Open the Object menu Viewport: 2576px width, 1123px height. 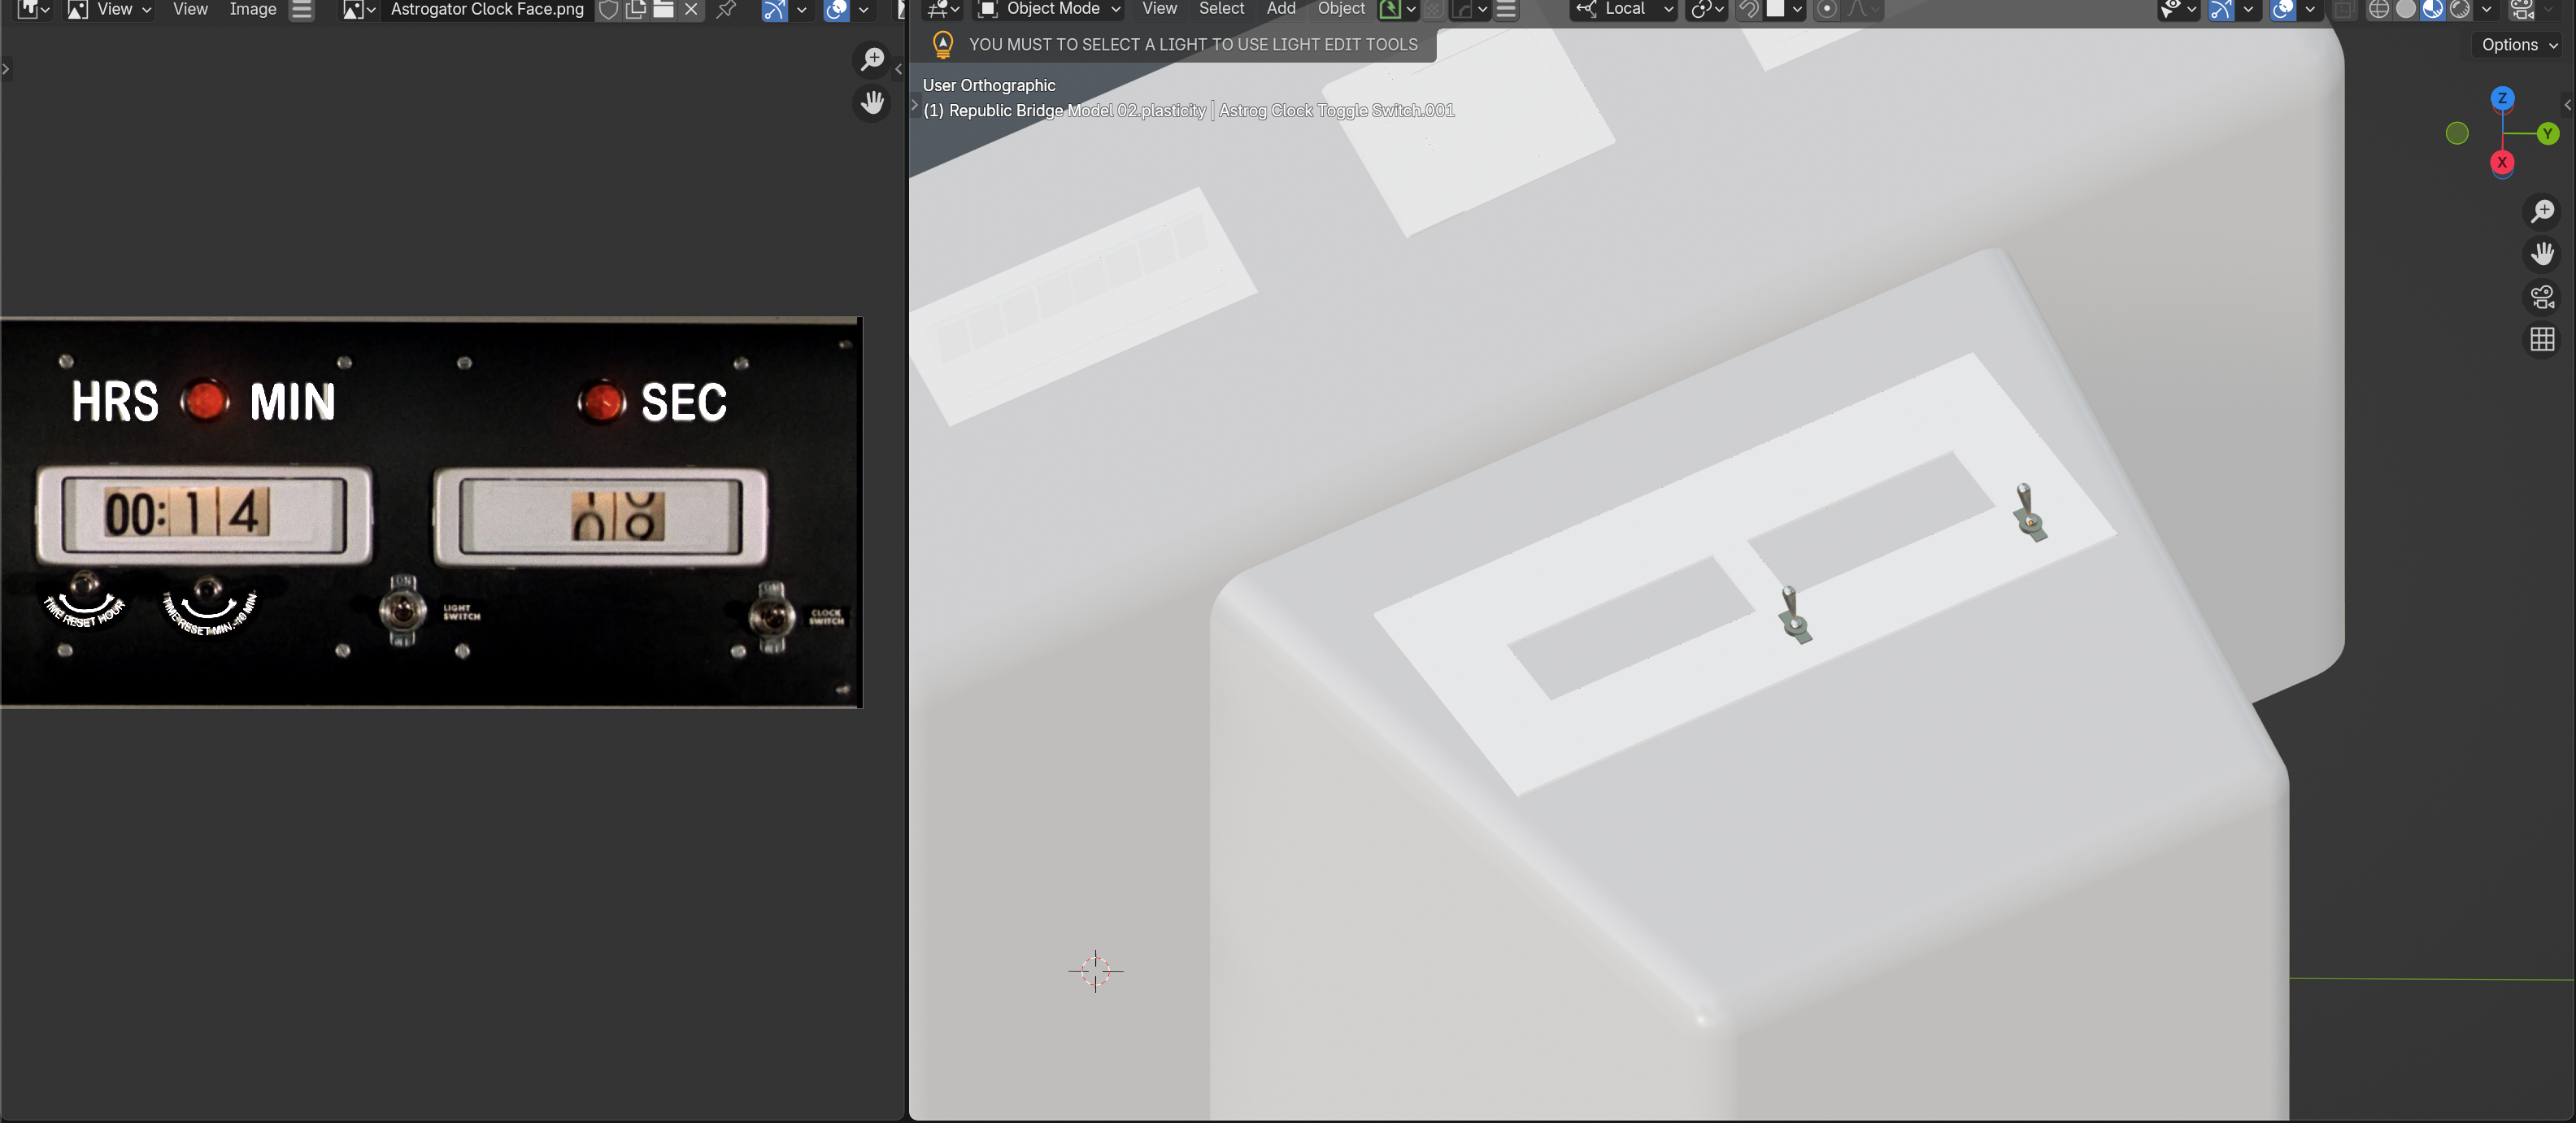tap(1341, 9)
